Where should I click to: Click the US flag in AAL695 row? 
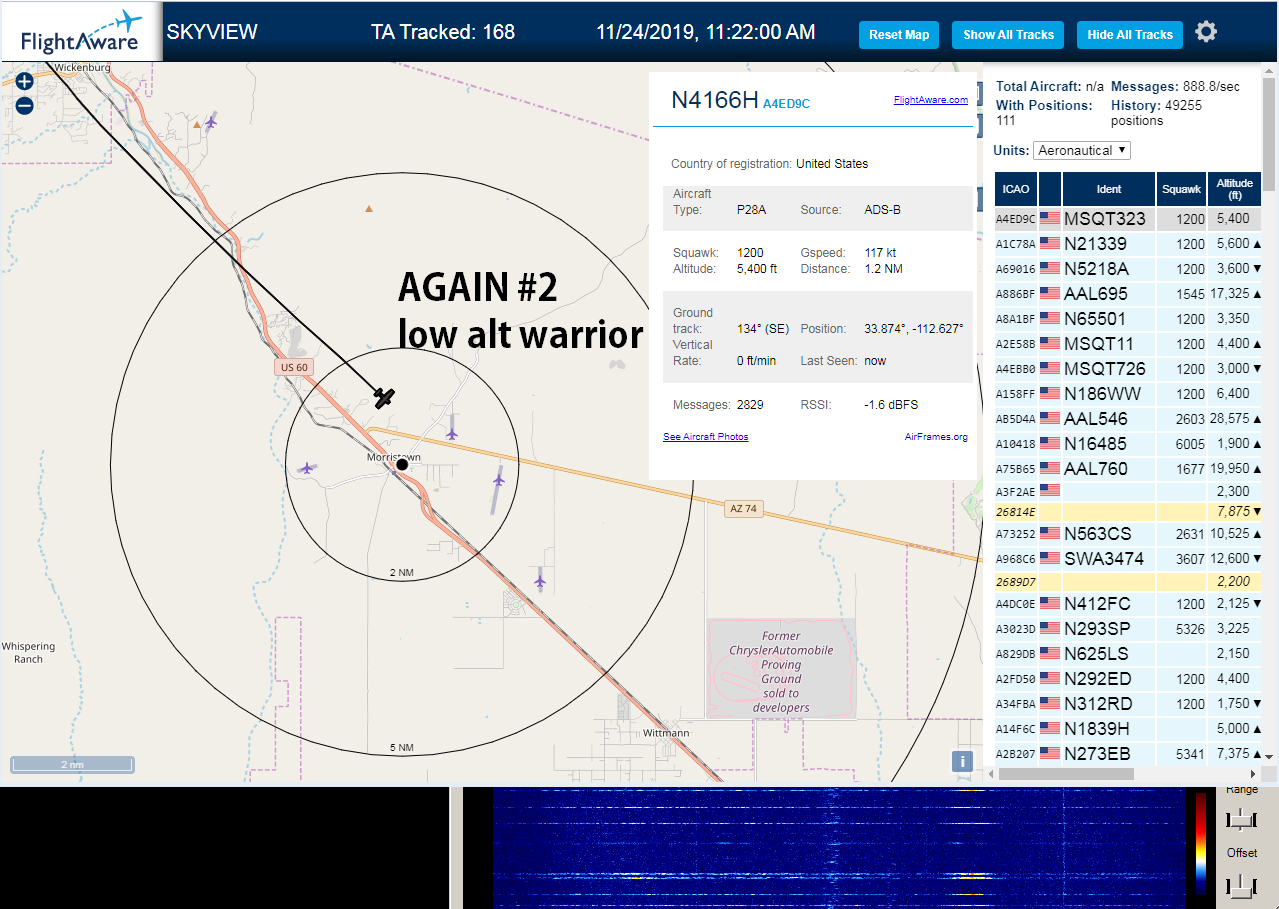point(1050,293)
